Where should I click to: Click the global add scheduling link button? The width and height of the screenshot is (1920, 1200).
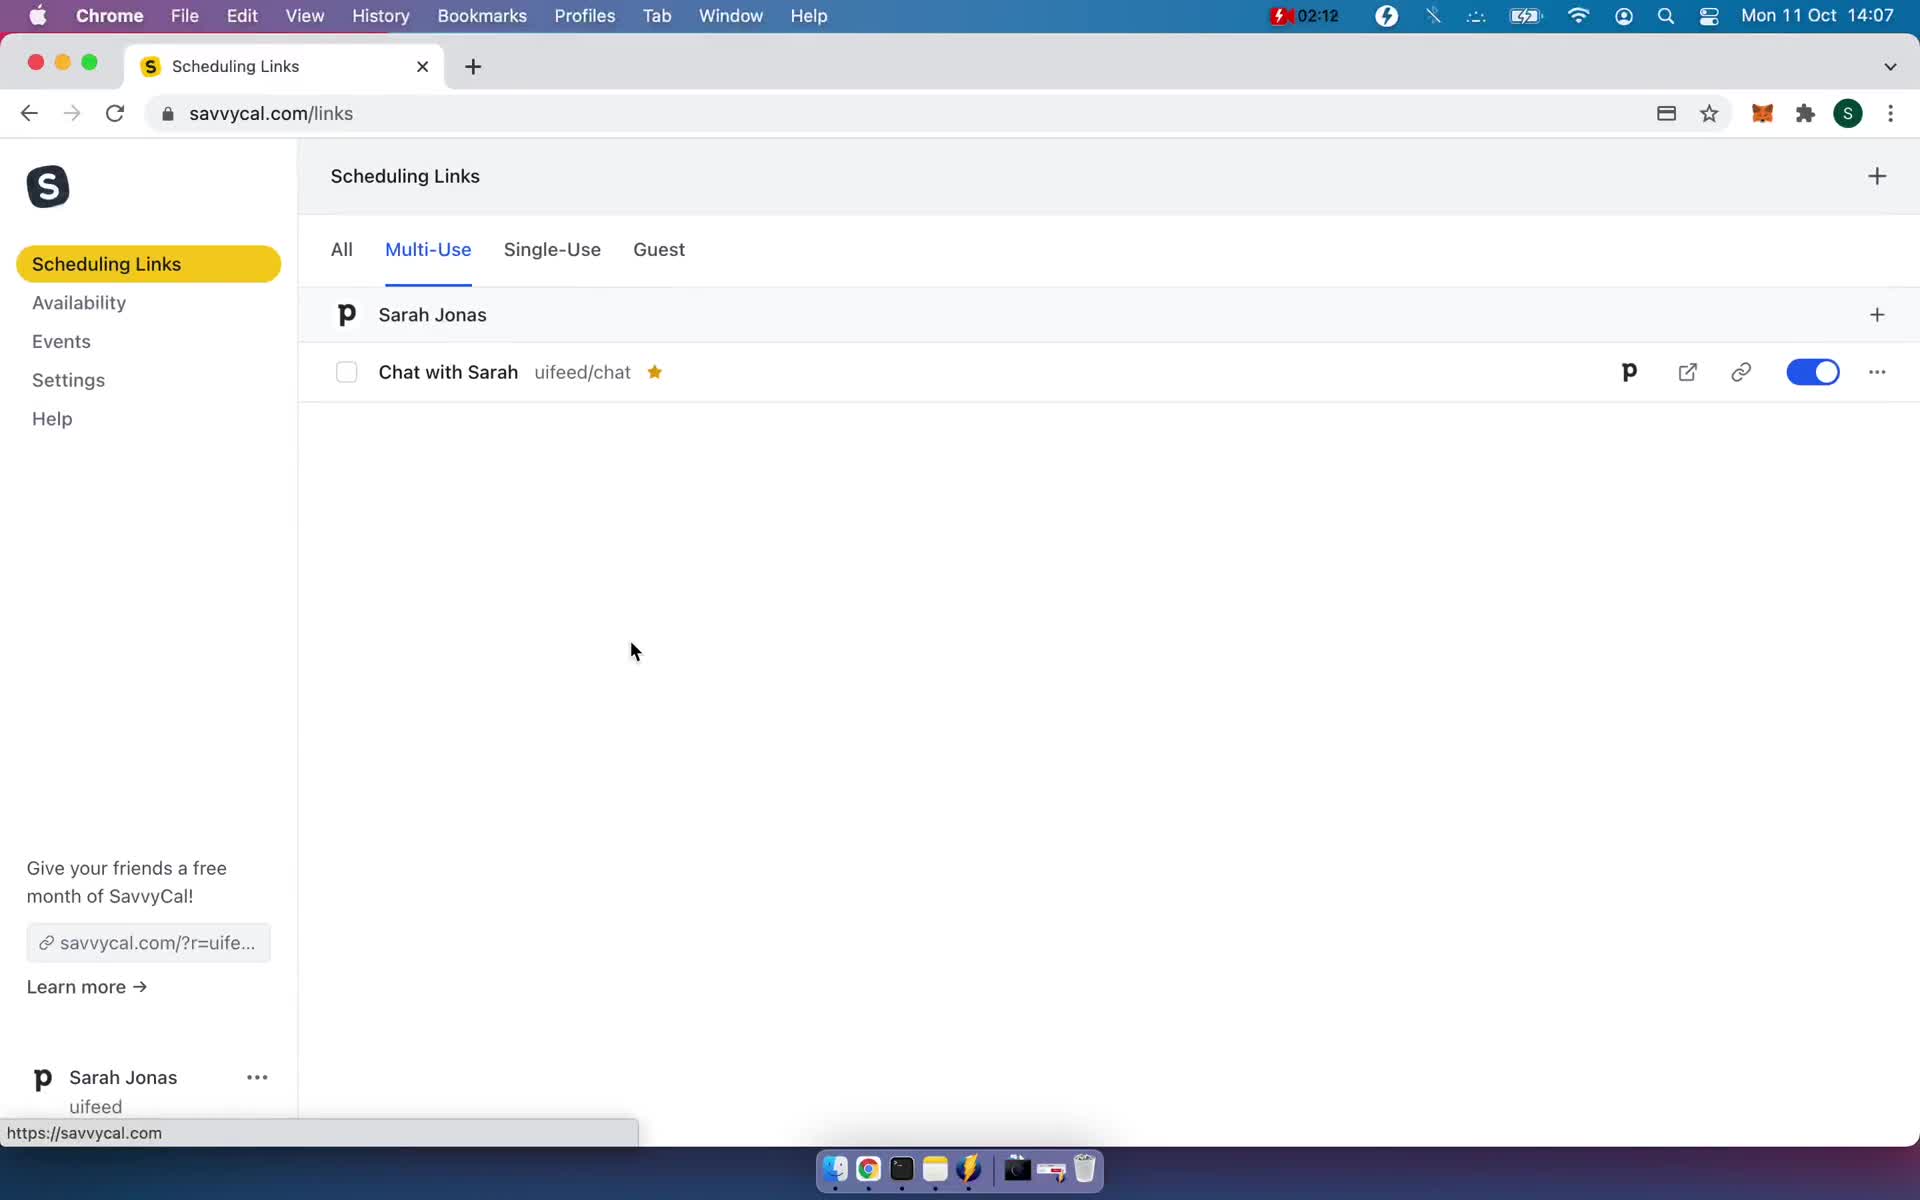[x=1876, y=176]
